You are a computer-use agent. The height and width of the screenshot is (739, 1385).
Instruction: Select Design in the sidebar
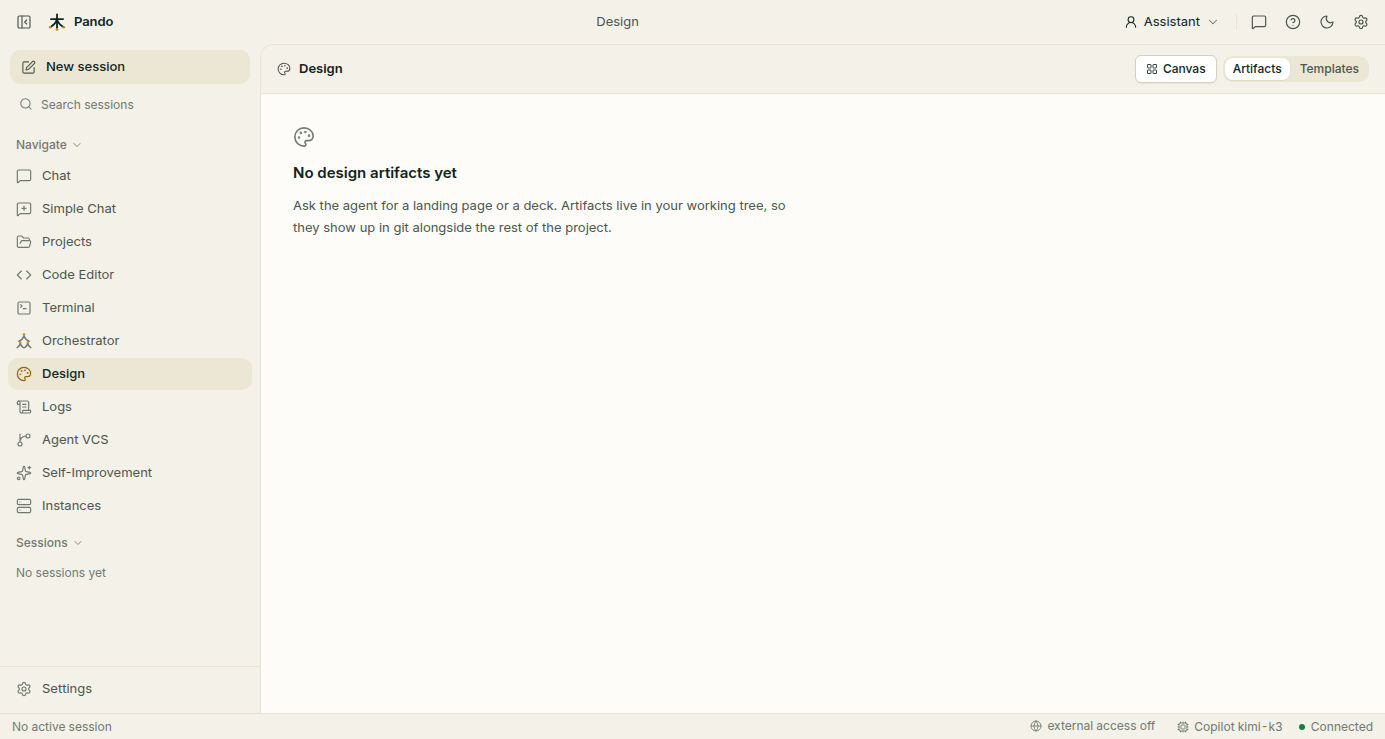(x=130, y=374)
